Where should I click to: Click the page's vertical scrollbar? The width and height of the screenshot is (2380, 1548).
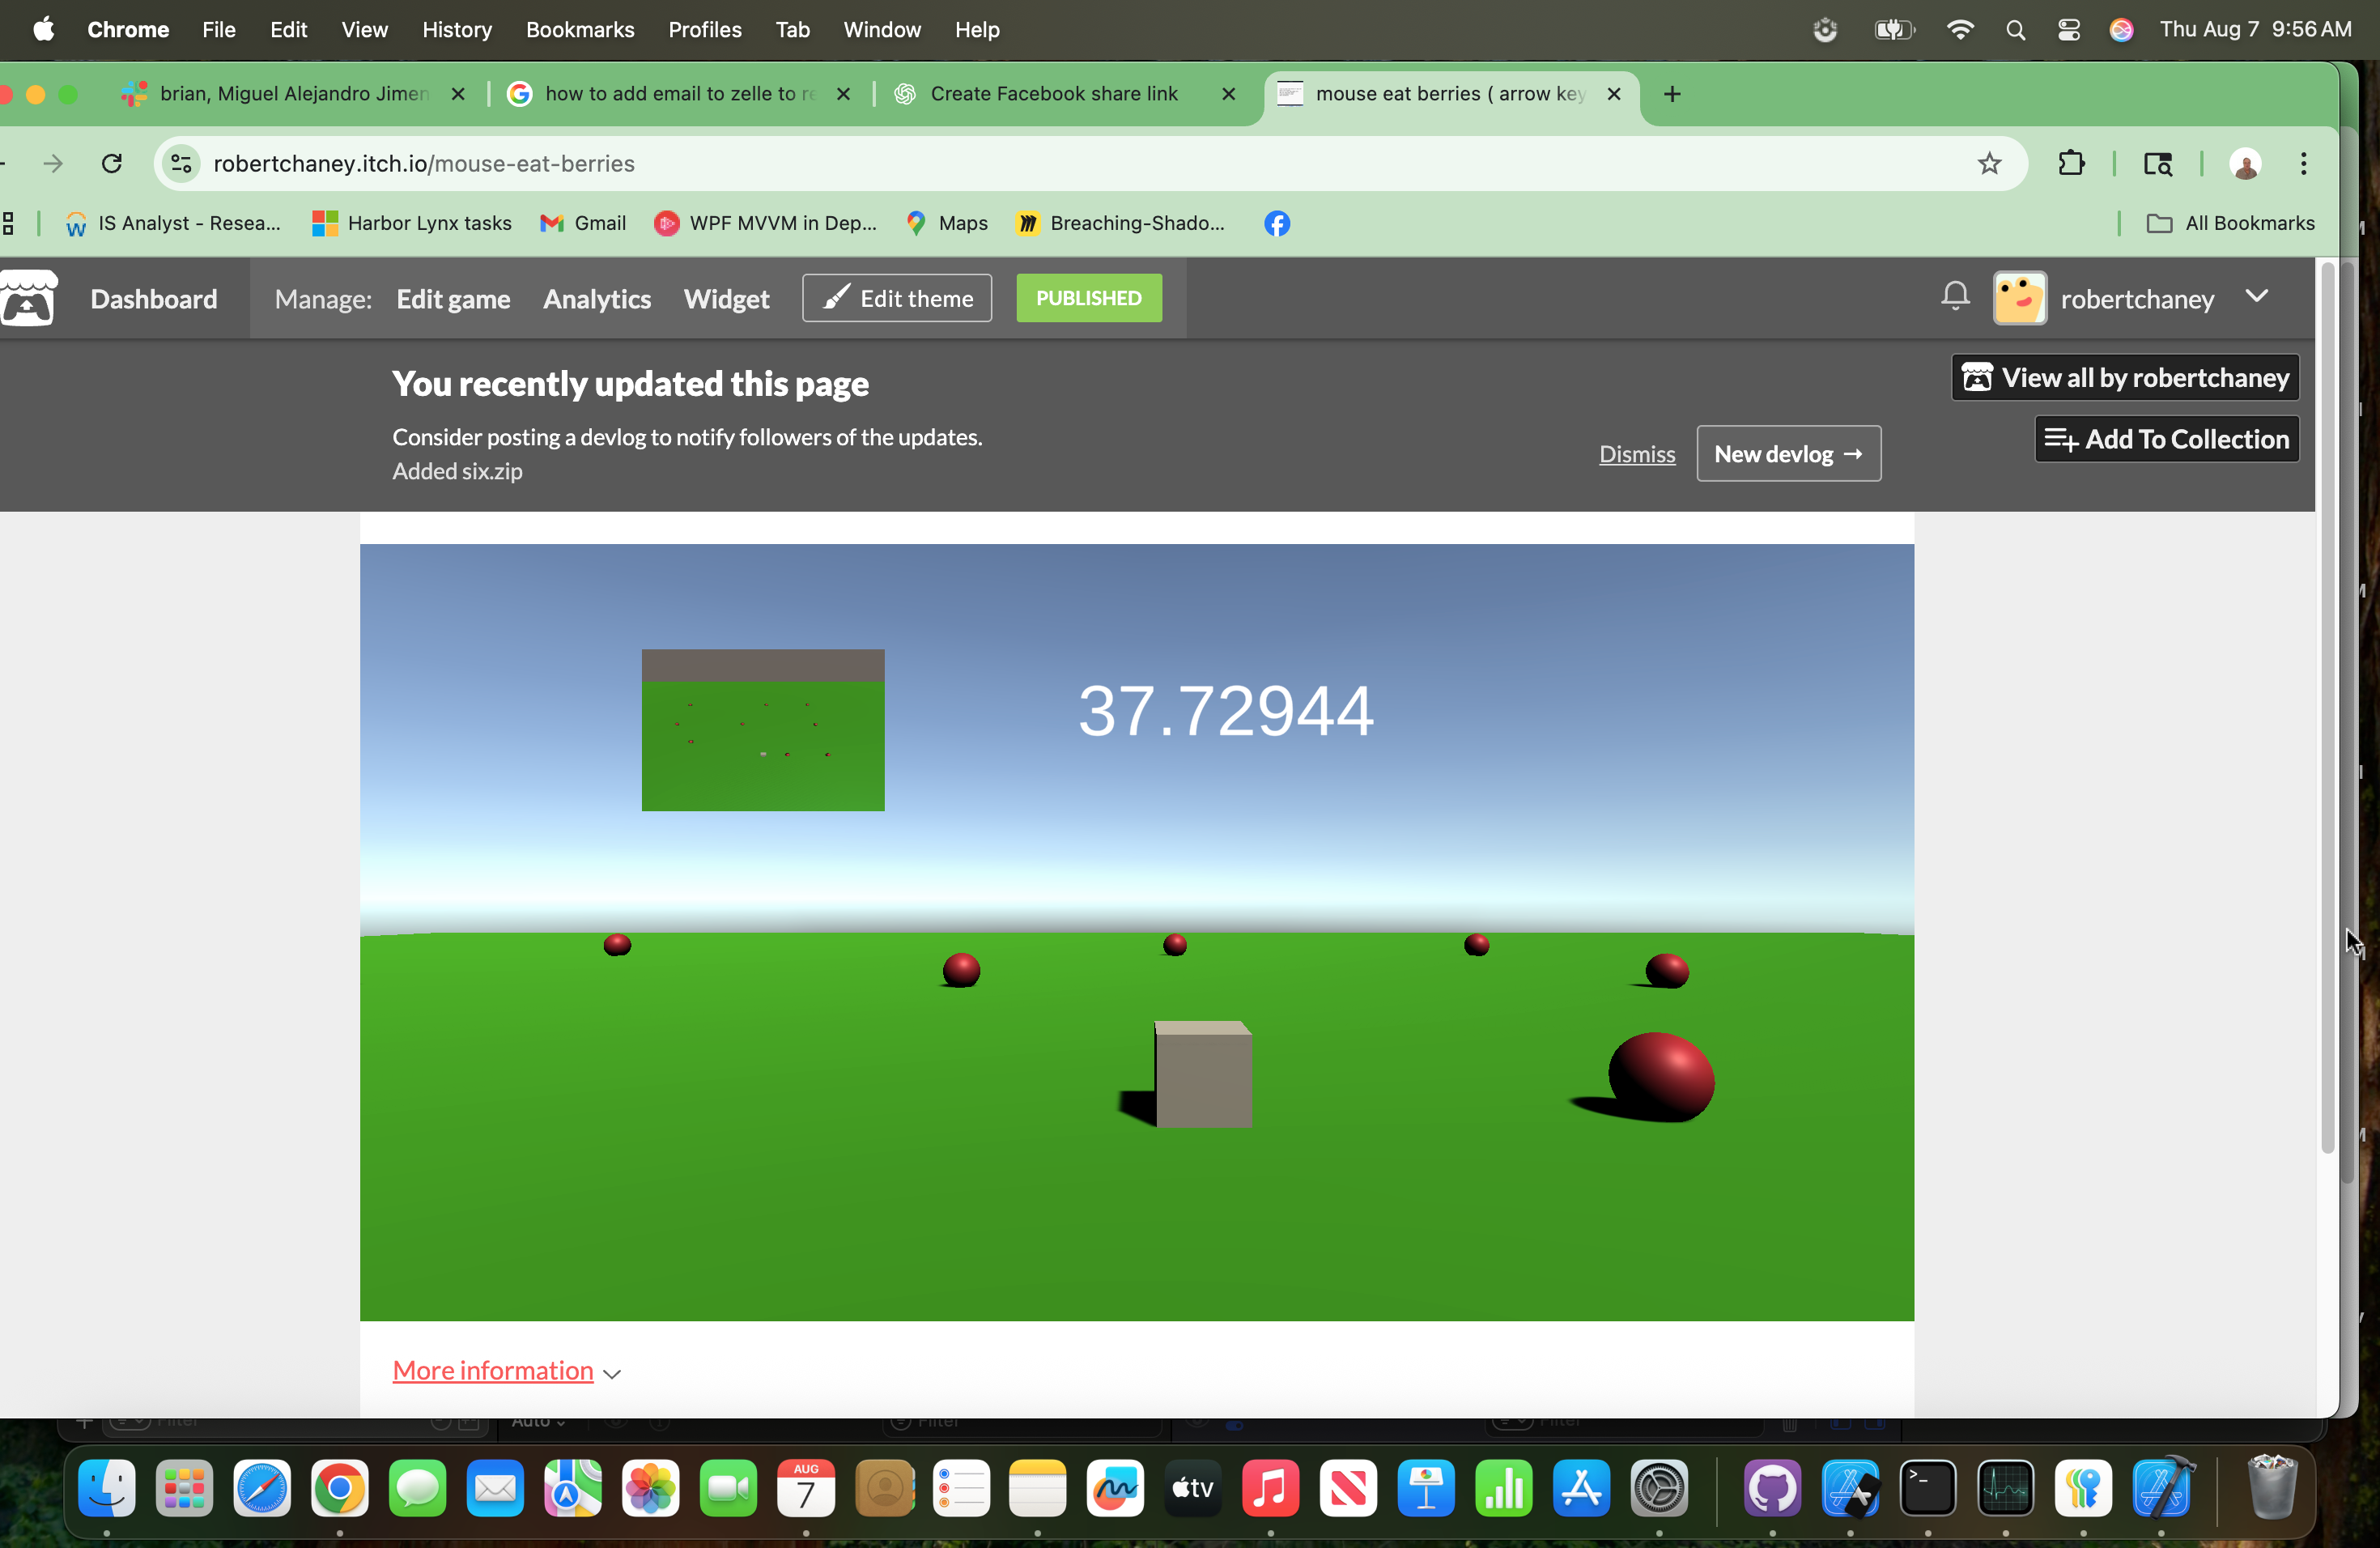2327,700
